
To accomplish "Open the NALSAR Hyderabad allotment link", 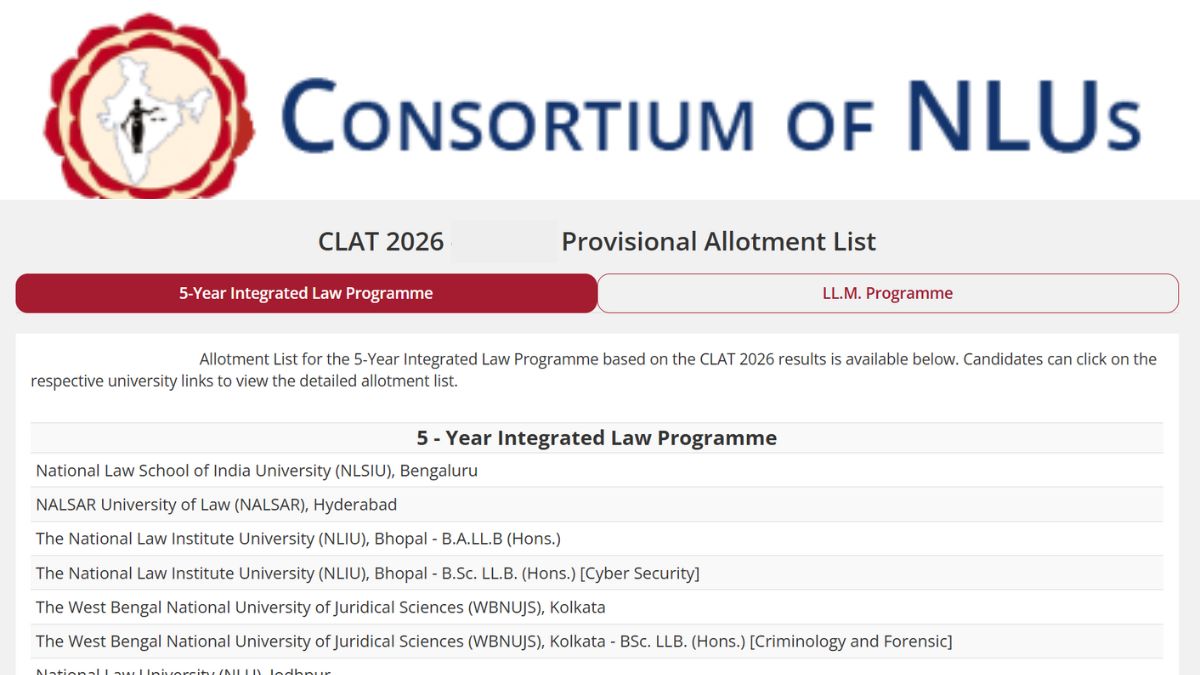I will tap(216, 504).
